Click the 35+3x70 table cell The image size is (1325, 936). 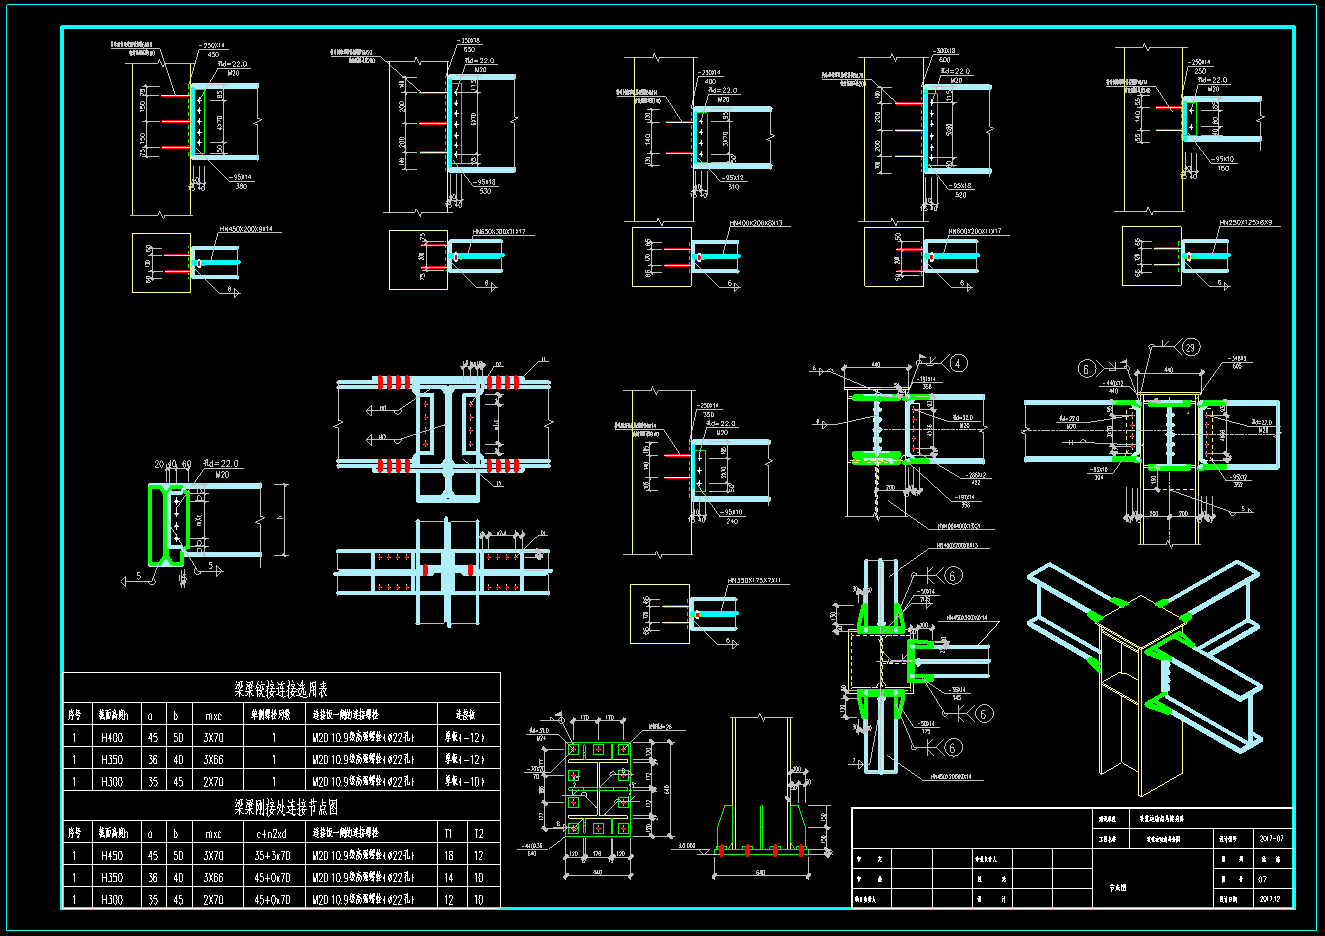coord(273,856)
